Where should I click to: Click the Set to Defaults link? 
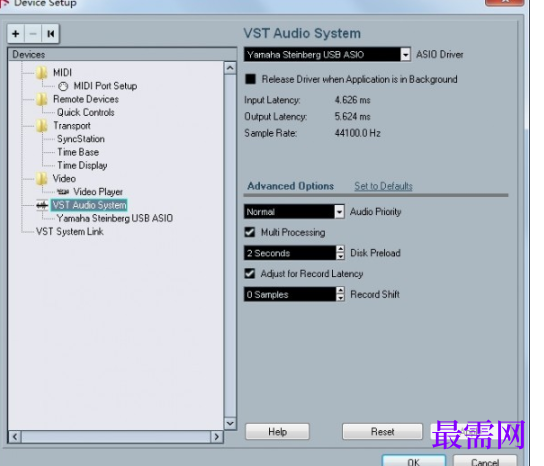383,186
